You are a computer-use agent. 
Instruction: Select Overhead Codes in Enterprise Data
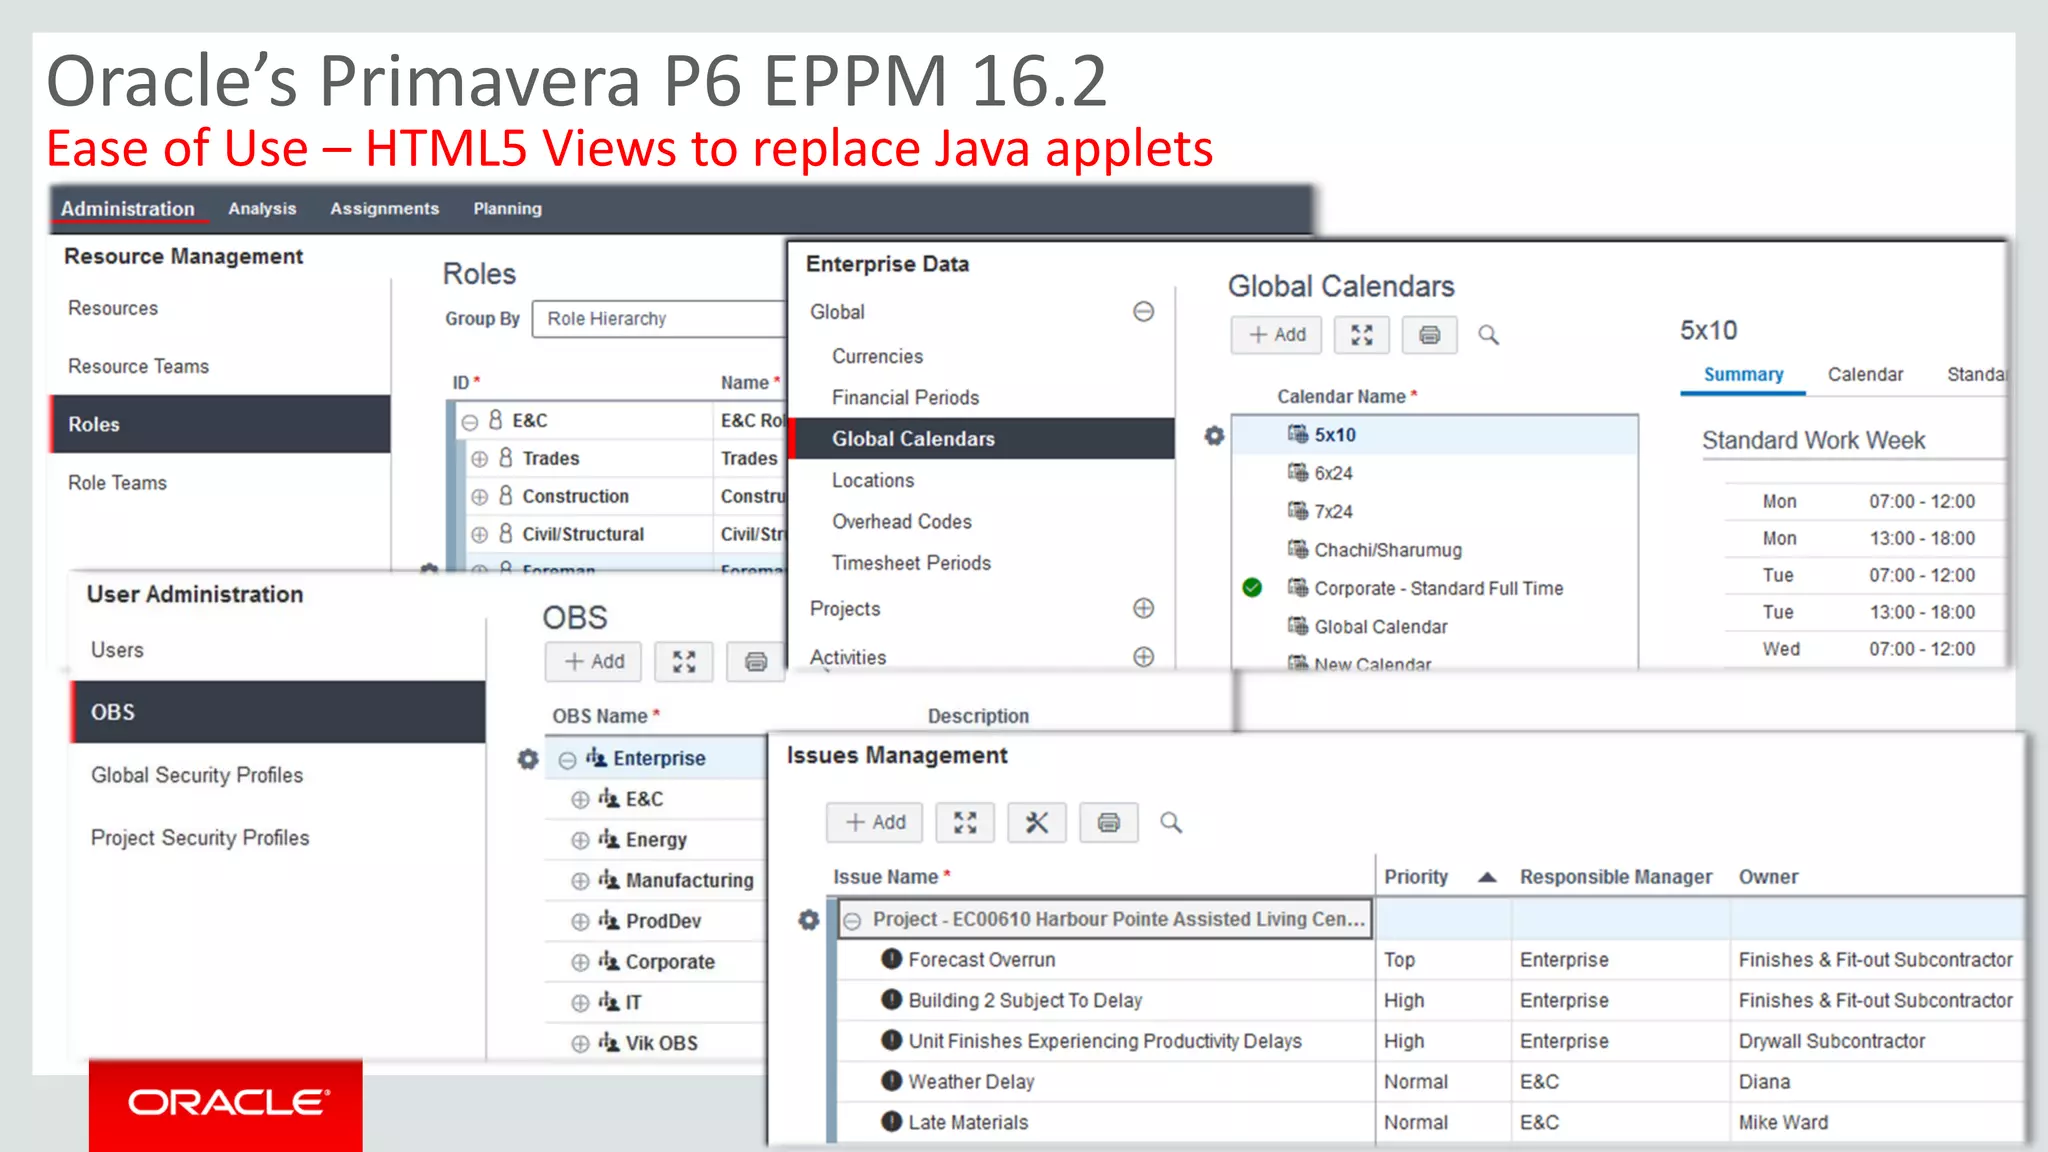pyautogui.click(x=901, y=522)
